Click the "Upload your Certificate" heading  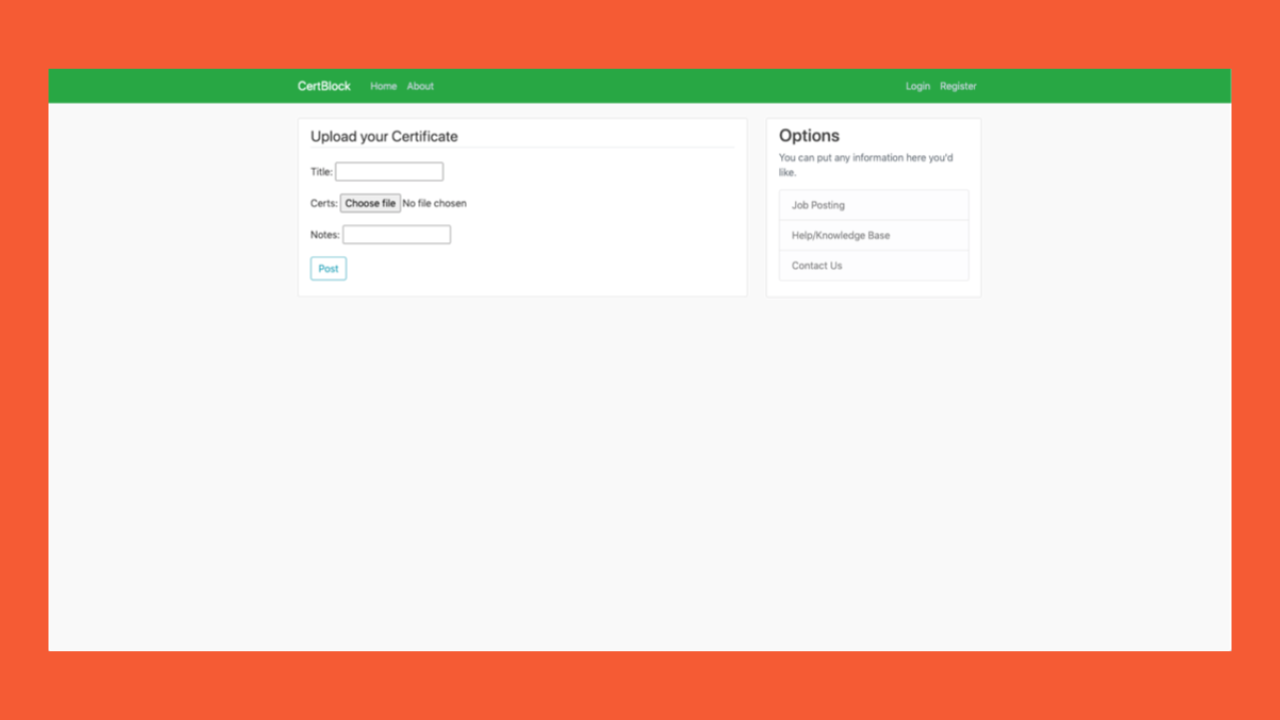coord(384,136)
